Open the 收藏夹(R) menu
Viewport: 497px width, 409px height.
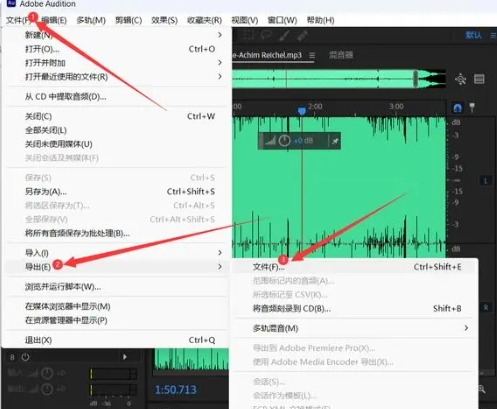point(205,20)
